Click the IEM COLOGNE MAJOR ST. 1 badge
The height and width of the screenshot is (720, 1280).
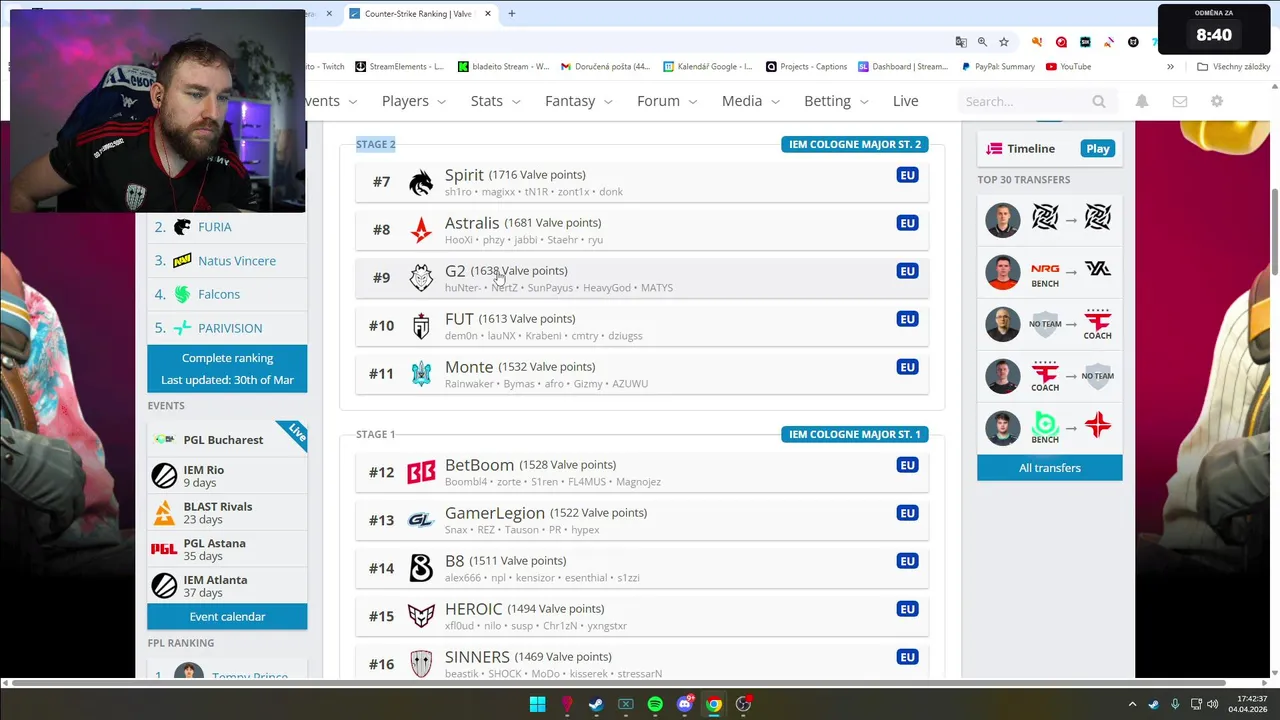coord(855,434)
